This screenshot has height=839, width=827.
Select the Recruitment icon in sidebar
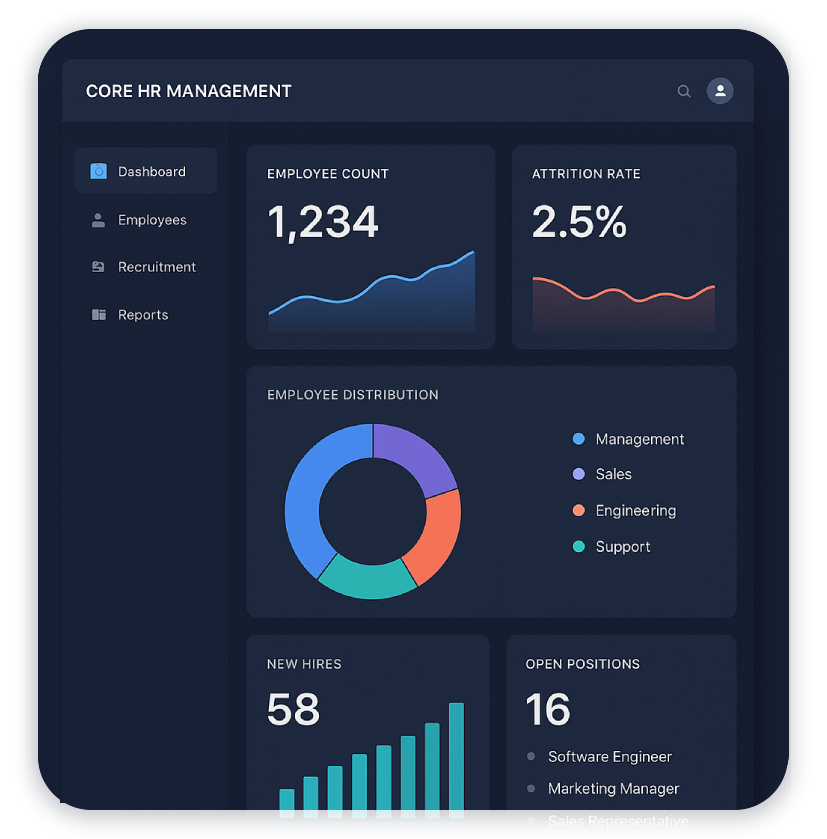click(98, 267)
